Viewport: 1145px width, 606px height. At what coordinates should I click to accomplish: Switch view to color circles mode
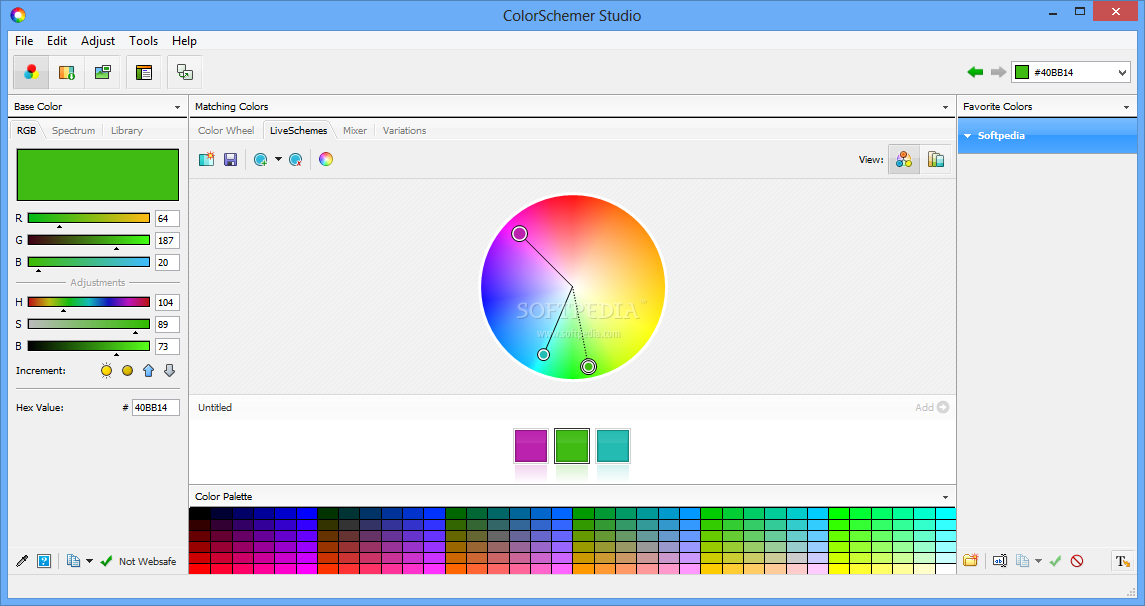point(904,159)
